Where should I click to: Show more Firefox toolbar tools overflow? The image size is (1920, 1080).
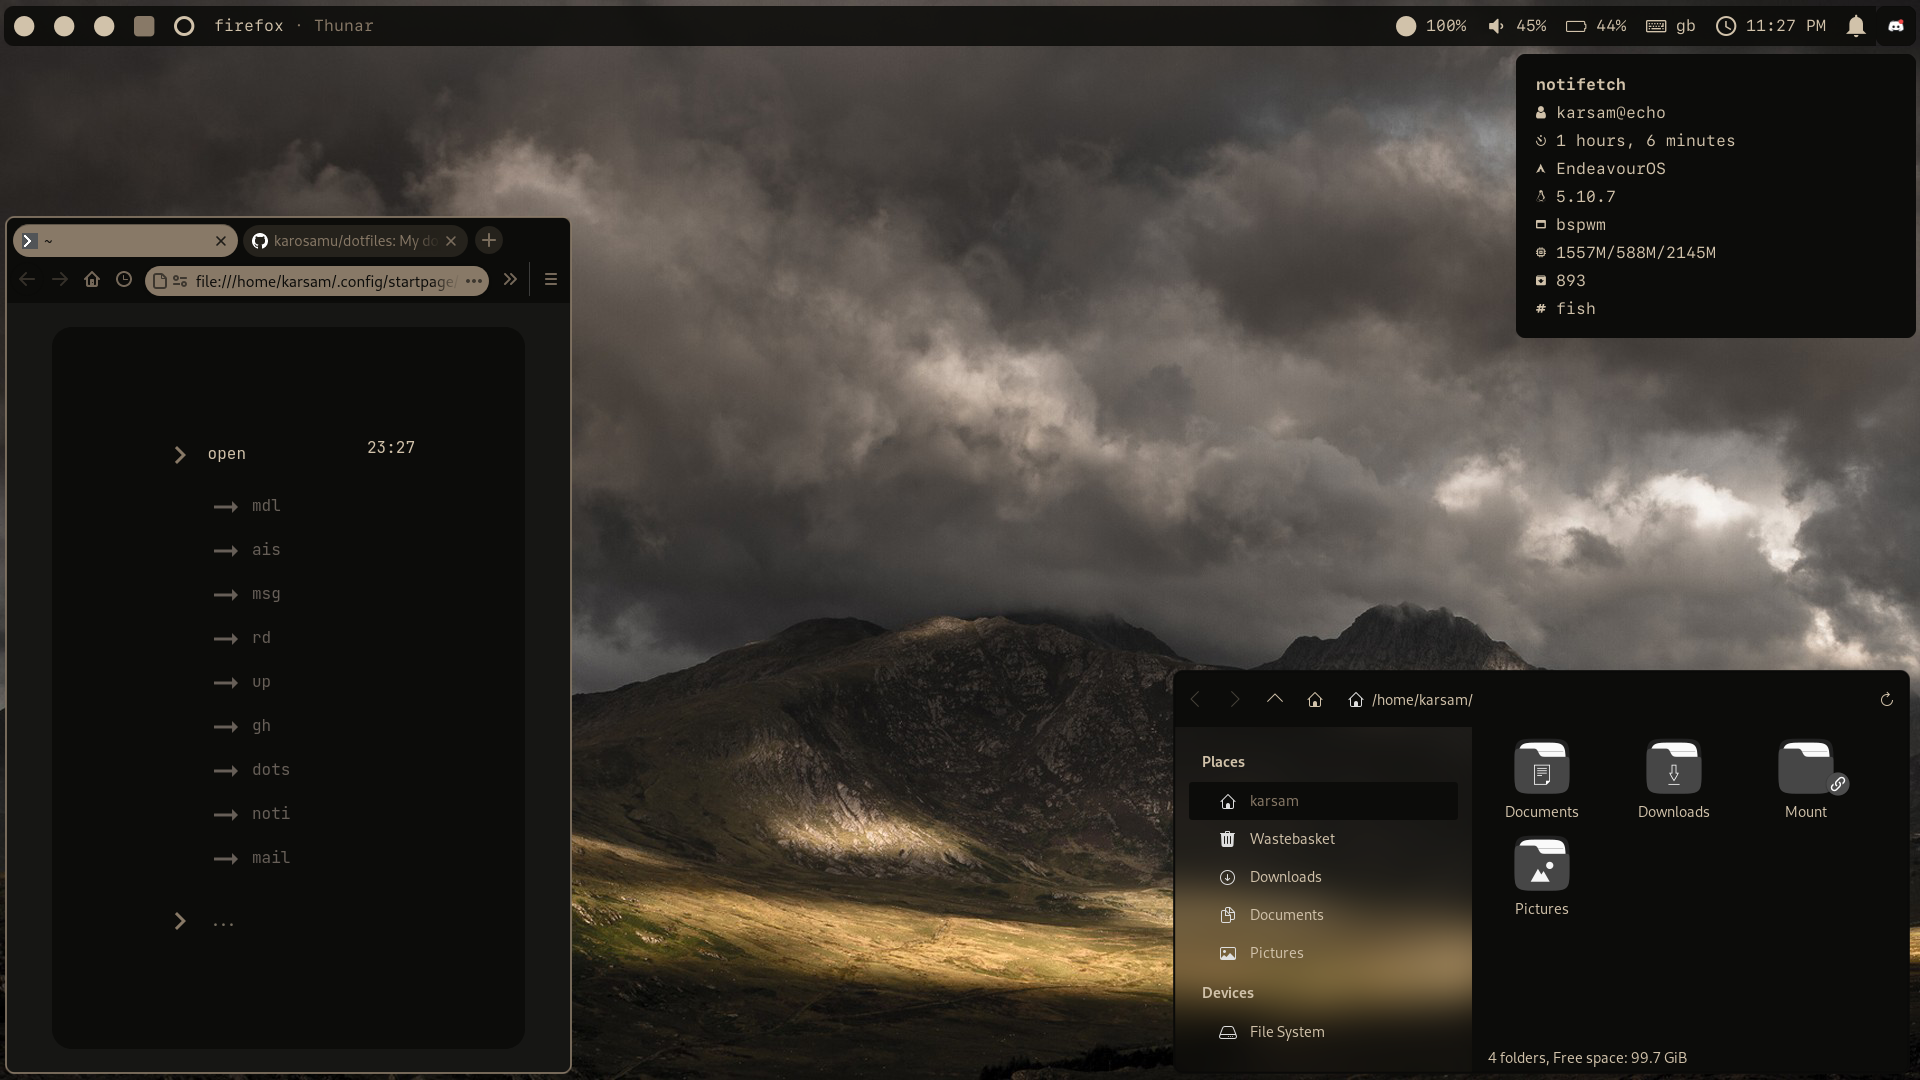(510, 280)
